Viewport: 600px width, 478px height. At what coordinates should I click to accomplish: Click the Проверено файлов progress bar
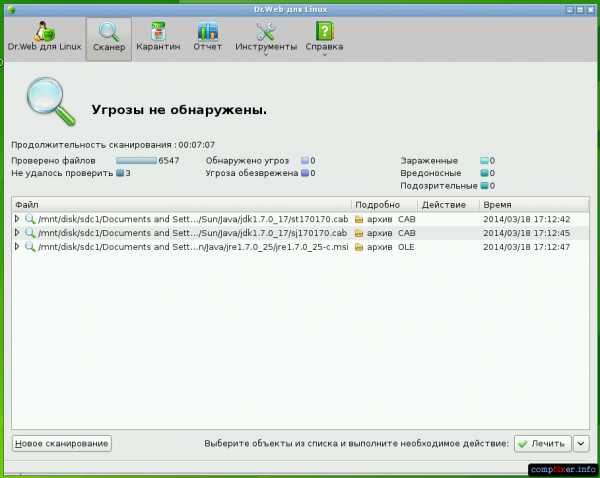[137, 160]
